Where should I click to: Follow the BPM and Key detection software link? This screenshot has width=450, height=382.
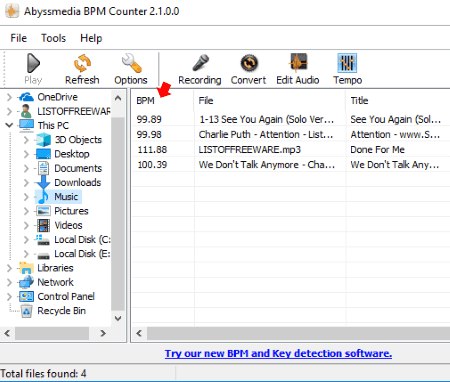pyautogui.click(x=278, y=353)
